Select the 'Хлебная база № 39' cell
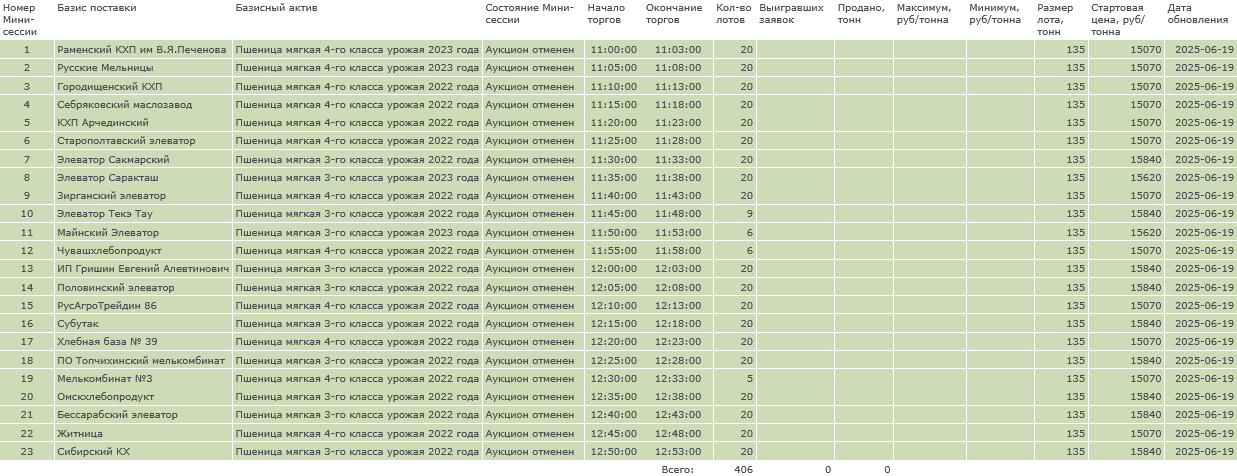1237x476 pixels. pos(143,342)
